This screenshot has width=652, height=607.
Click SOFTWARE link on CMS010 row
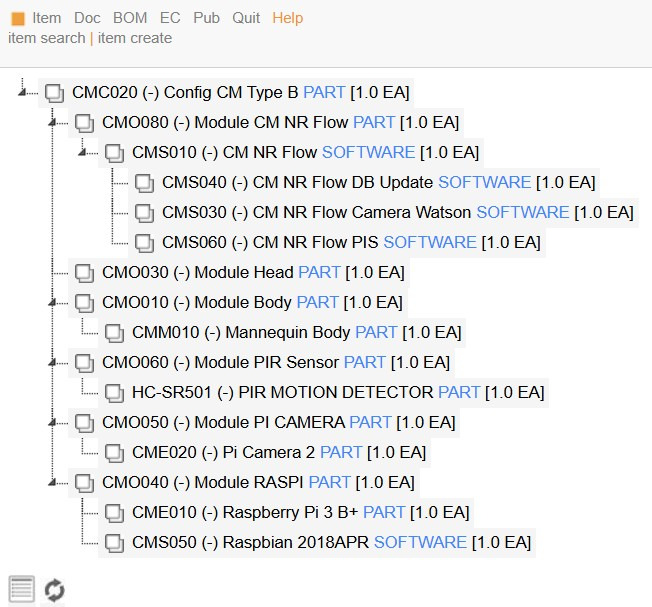[368, 152]
